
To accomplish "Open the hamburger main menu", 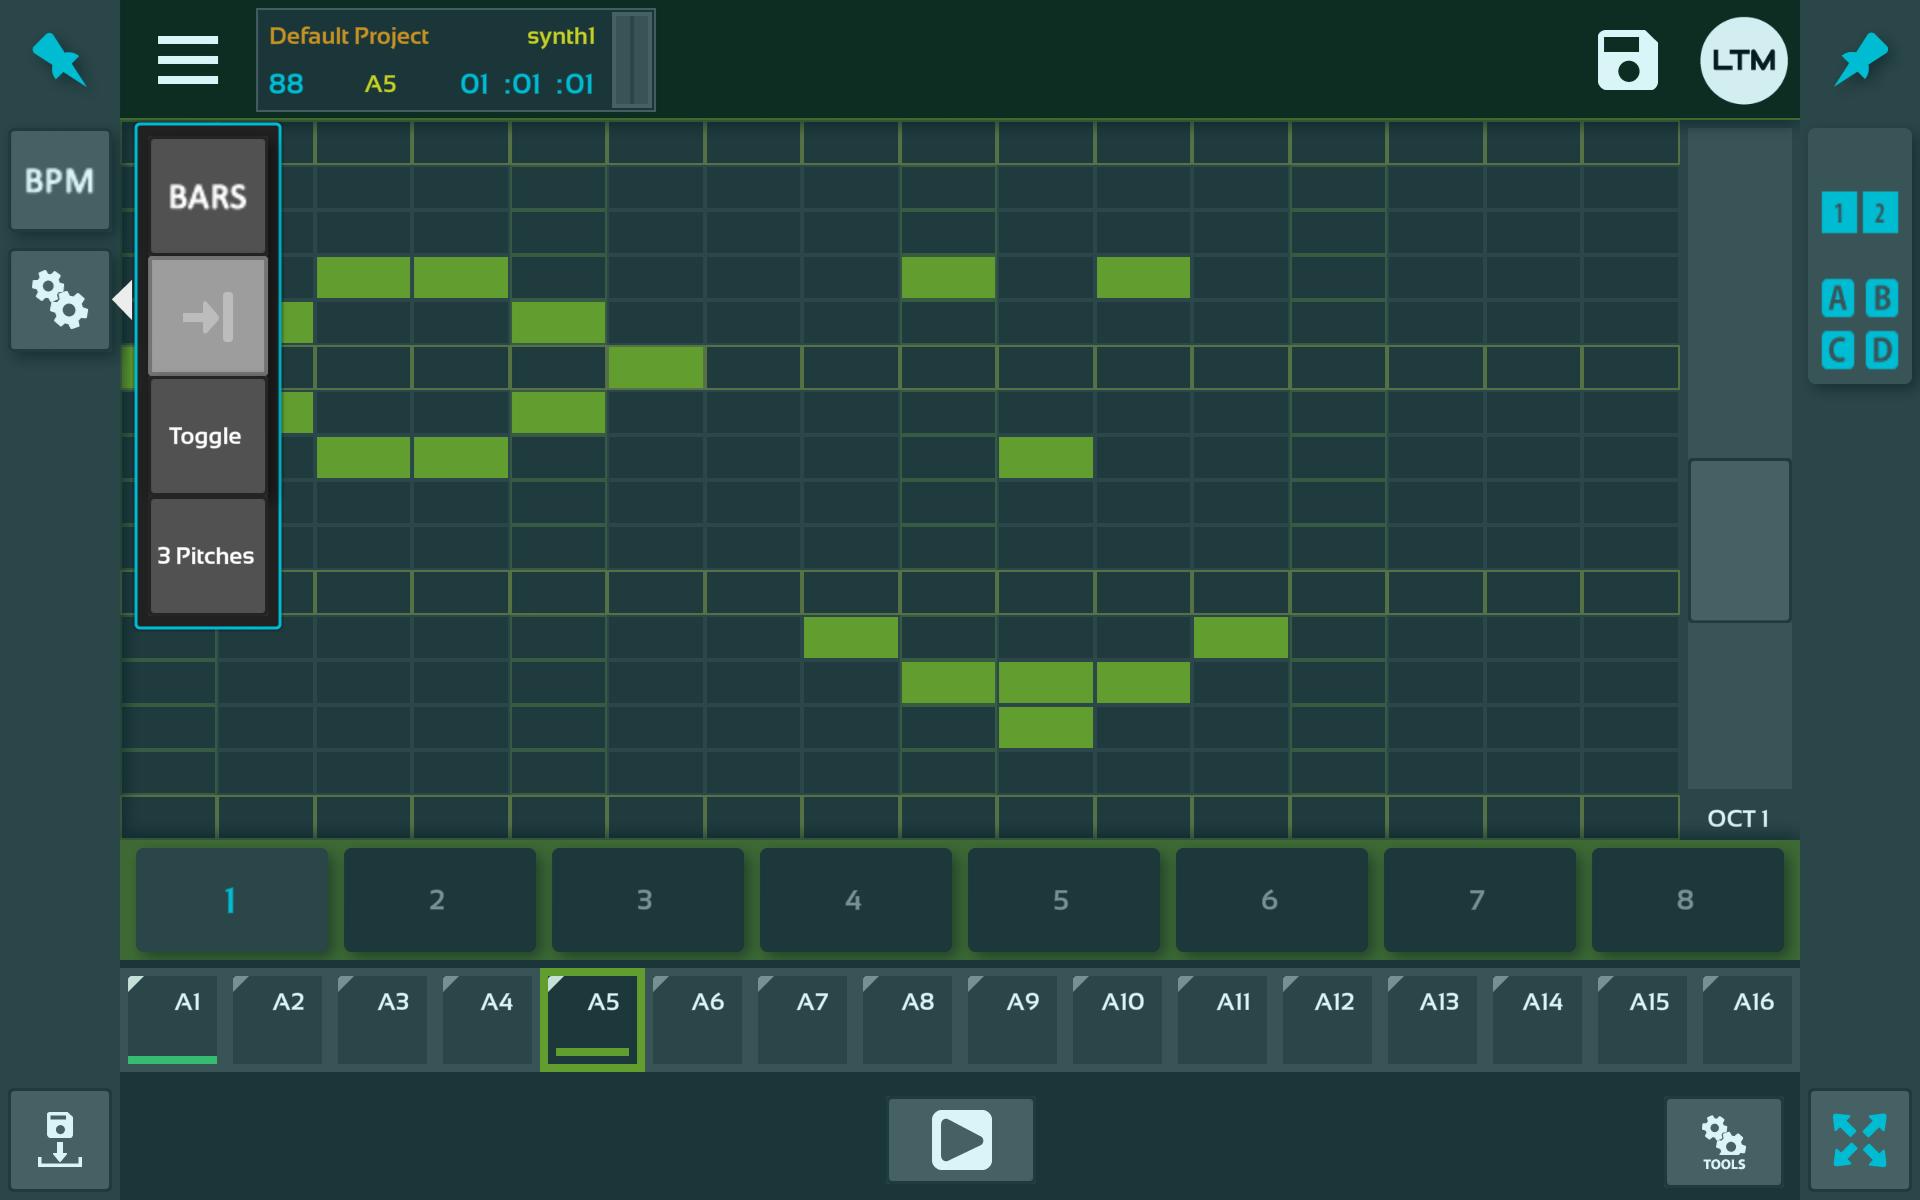I will [188, 60].
